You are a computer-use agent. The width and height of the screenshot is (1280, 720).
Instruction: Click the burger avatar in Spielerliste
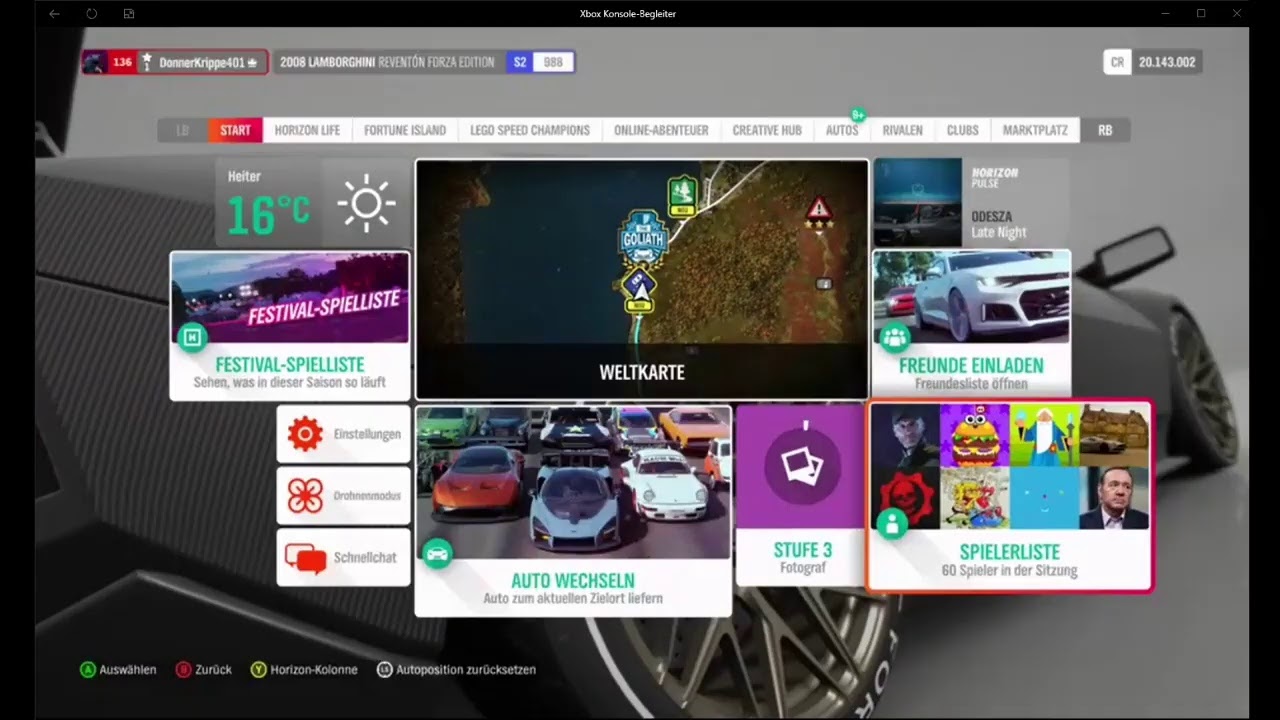(975, 435)
